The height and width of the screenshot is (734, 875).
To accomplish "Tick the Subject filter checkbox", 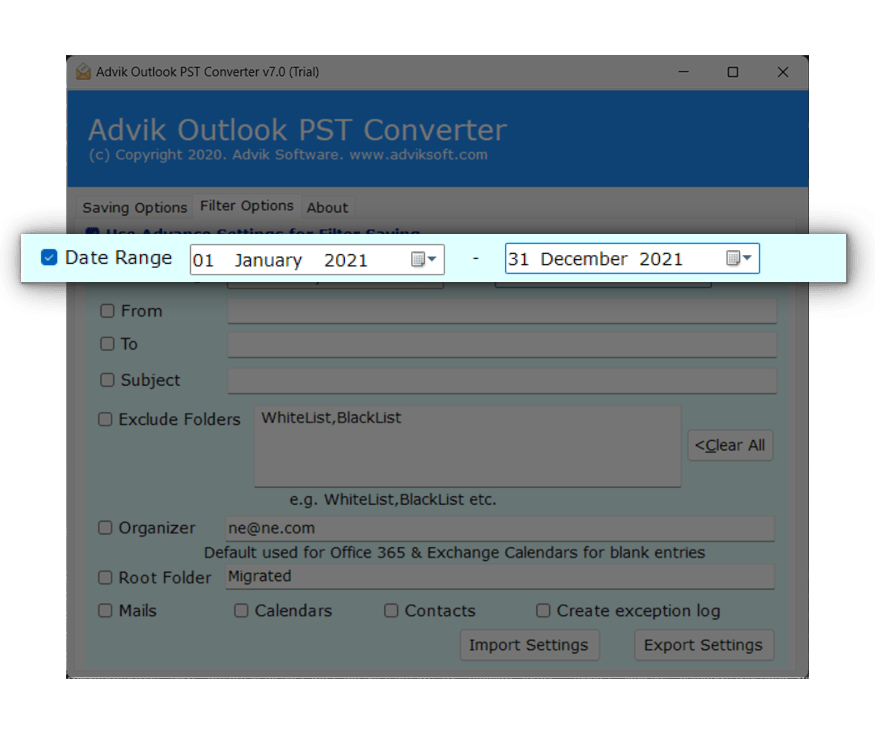I will coord(107,380).
